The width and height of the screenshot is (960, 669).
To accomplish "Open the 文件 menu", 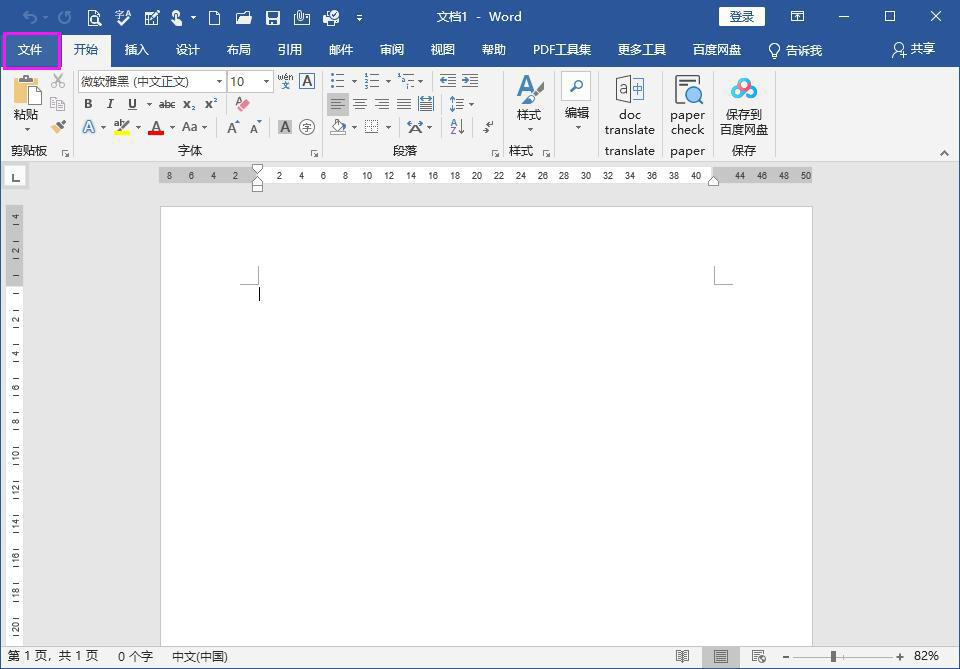I will click(x=31, y=49).
